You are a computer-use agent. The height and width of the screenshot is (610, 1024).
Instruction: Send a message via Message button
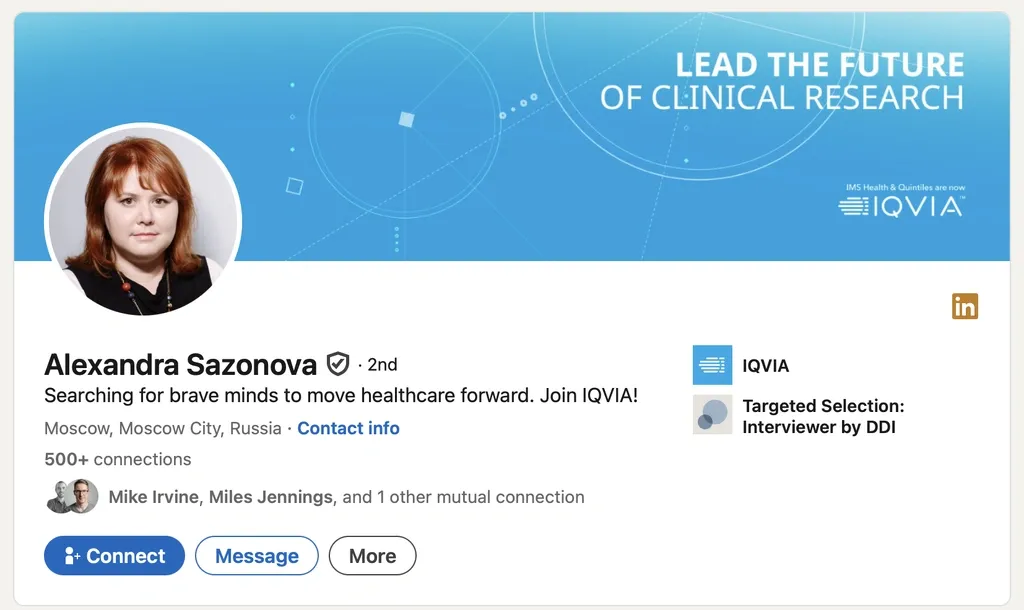[256, 556]
